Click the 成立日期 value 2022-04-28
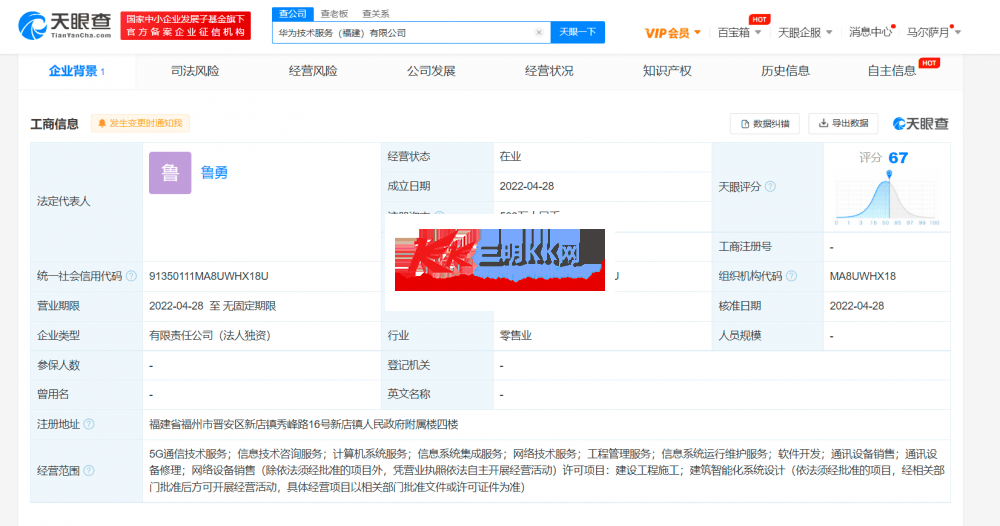This screenshot has width=1000, height=526. [527, 186]
